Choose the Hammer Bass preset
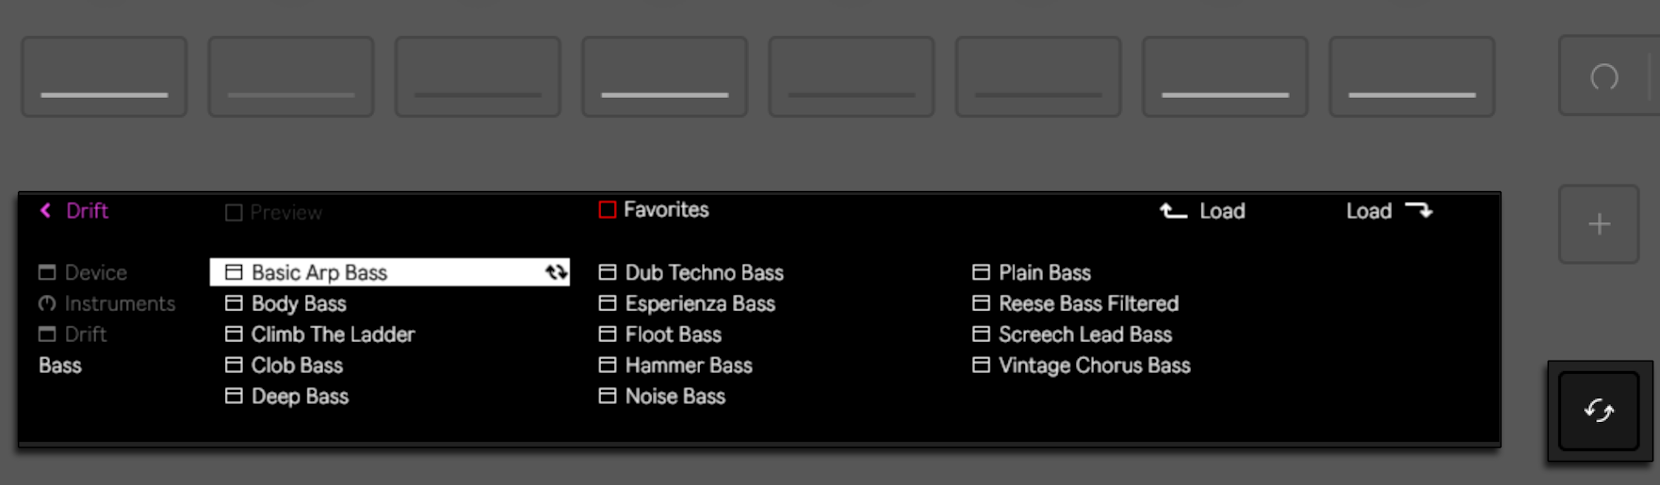The width and height of the screenshot is (1660, 485). tap(688, 365)
